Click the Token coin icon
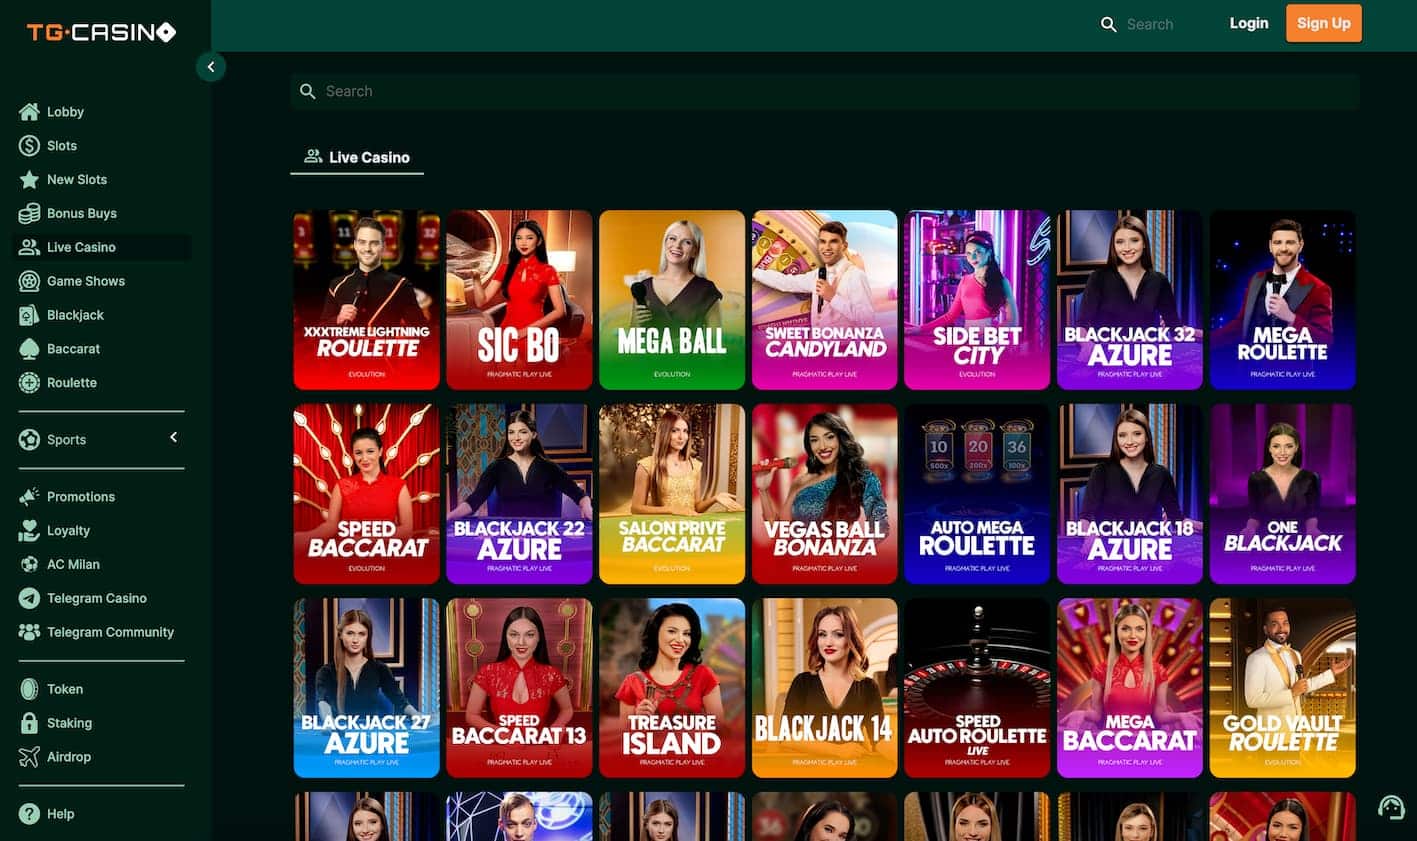1417x841 pixels. point(29,689)
